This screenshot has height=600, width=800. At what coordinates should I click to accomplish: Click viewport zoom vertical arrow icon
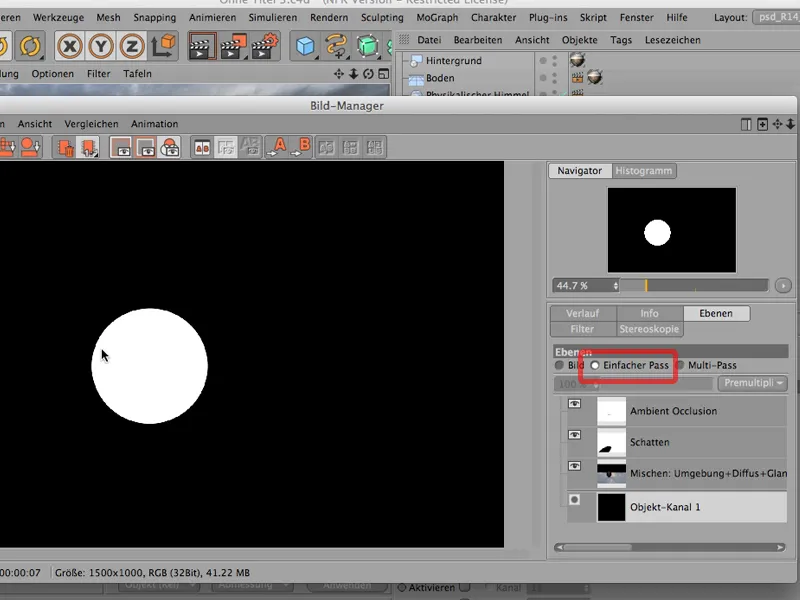tap(354, 74)
